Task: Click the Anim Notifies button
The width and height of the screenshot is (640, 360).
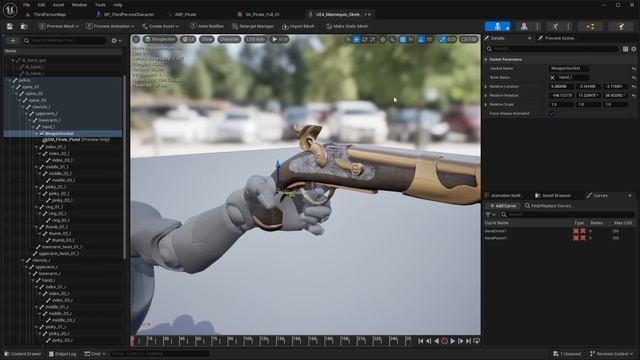Action: [207, 26]
